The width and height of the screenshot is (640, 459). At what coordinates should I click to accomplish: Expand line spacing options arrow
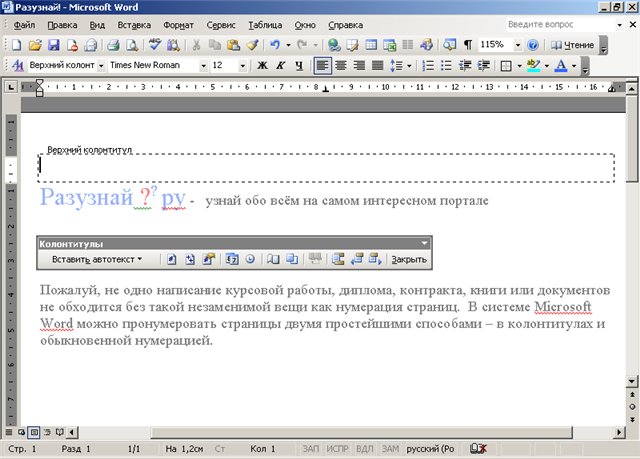(x=409, y=66)
